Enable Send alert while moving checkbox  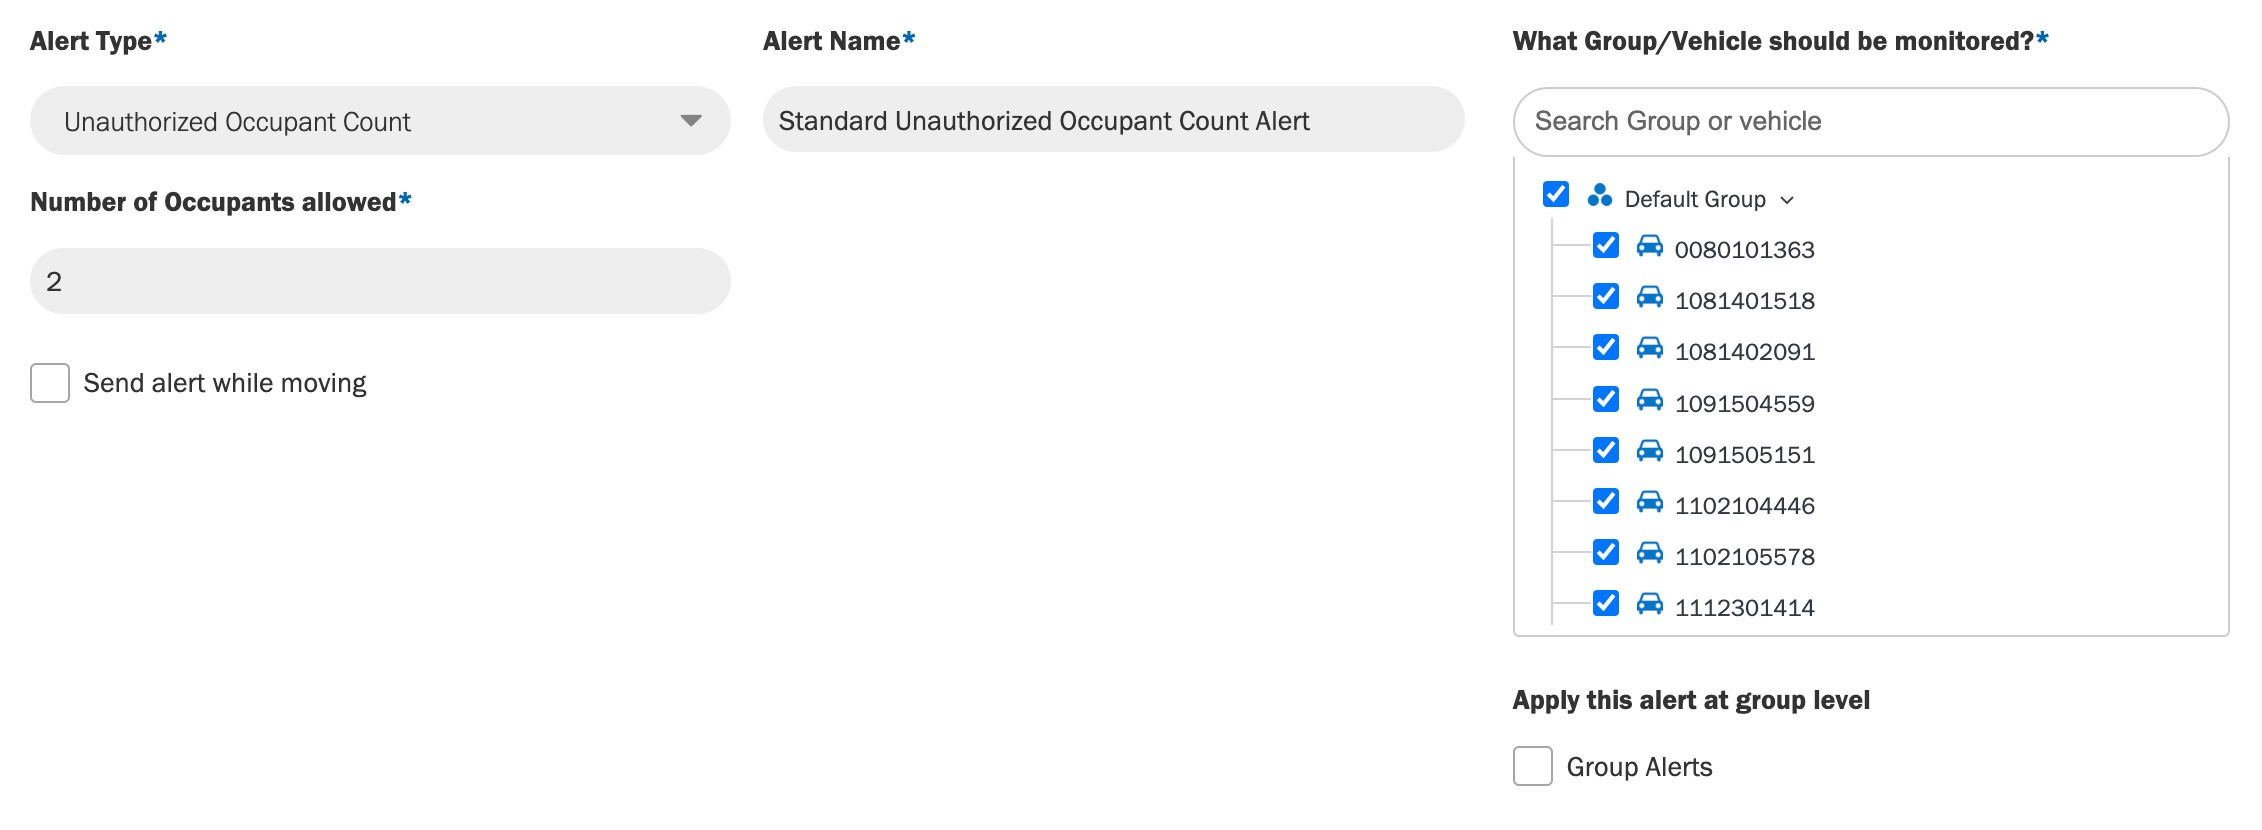[x=50, y=383]
